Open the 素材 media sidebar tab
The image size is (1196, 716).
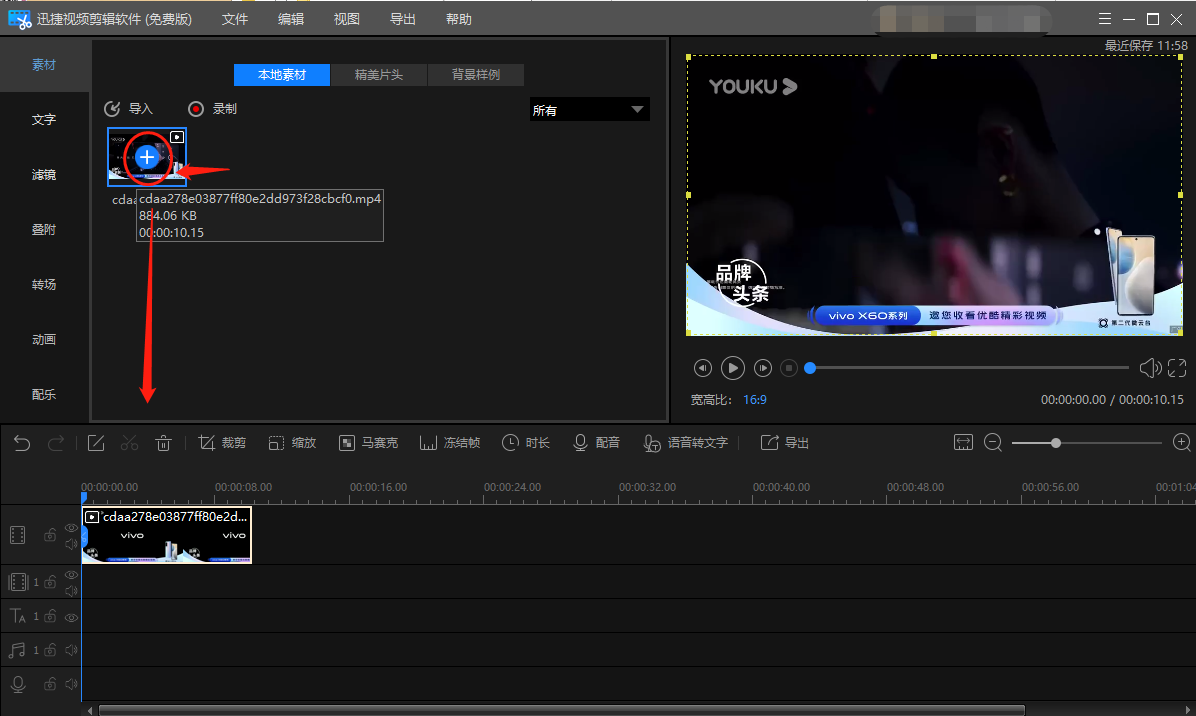click(x=44, y=65)
